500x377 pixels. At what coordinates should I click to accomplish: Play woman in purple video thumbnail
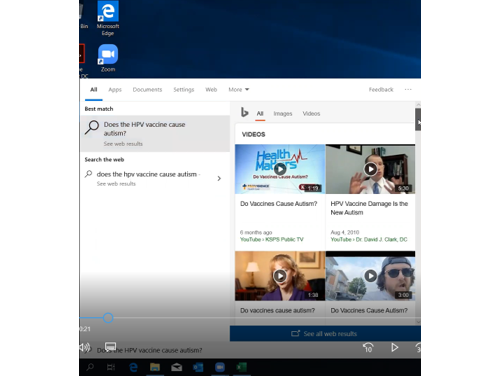pyautogui.click(x=280, y=276)
